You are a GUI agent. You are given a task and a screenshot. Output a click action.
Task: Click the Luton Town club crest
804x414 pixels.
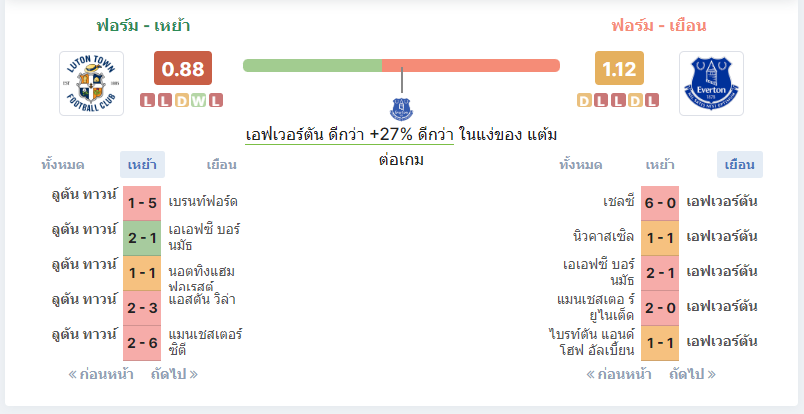91,83
